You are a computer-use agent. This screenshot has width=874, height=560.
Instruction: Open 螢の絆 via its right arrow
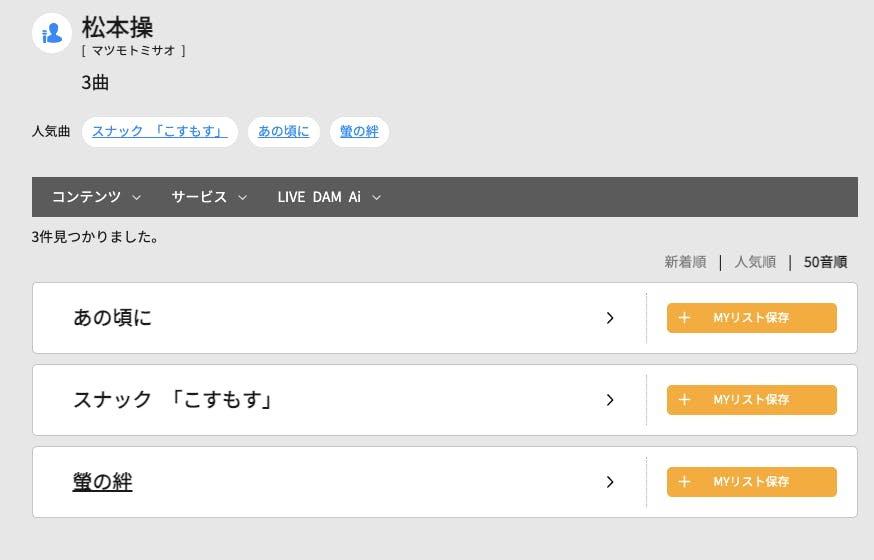610,482
